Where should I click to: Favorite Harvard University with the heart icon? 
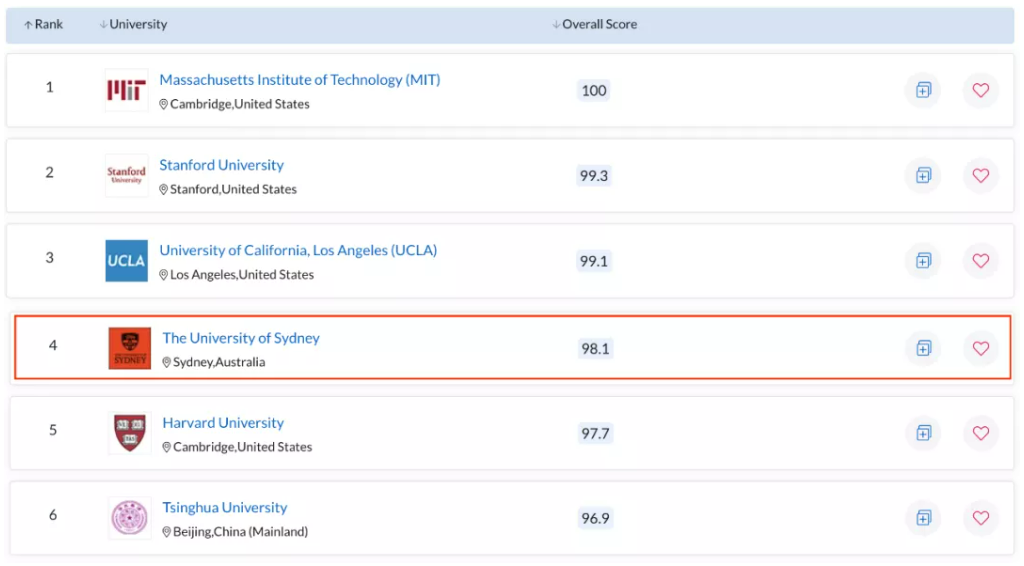click(980, 433)
